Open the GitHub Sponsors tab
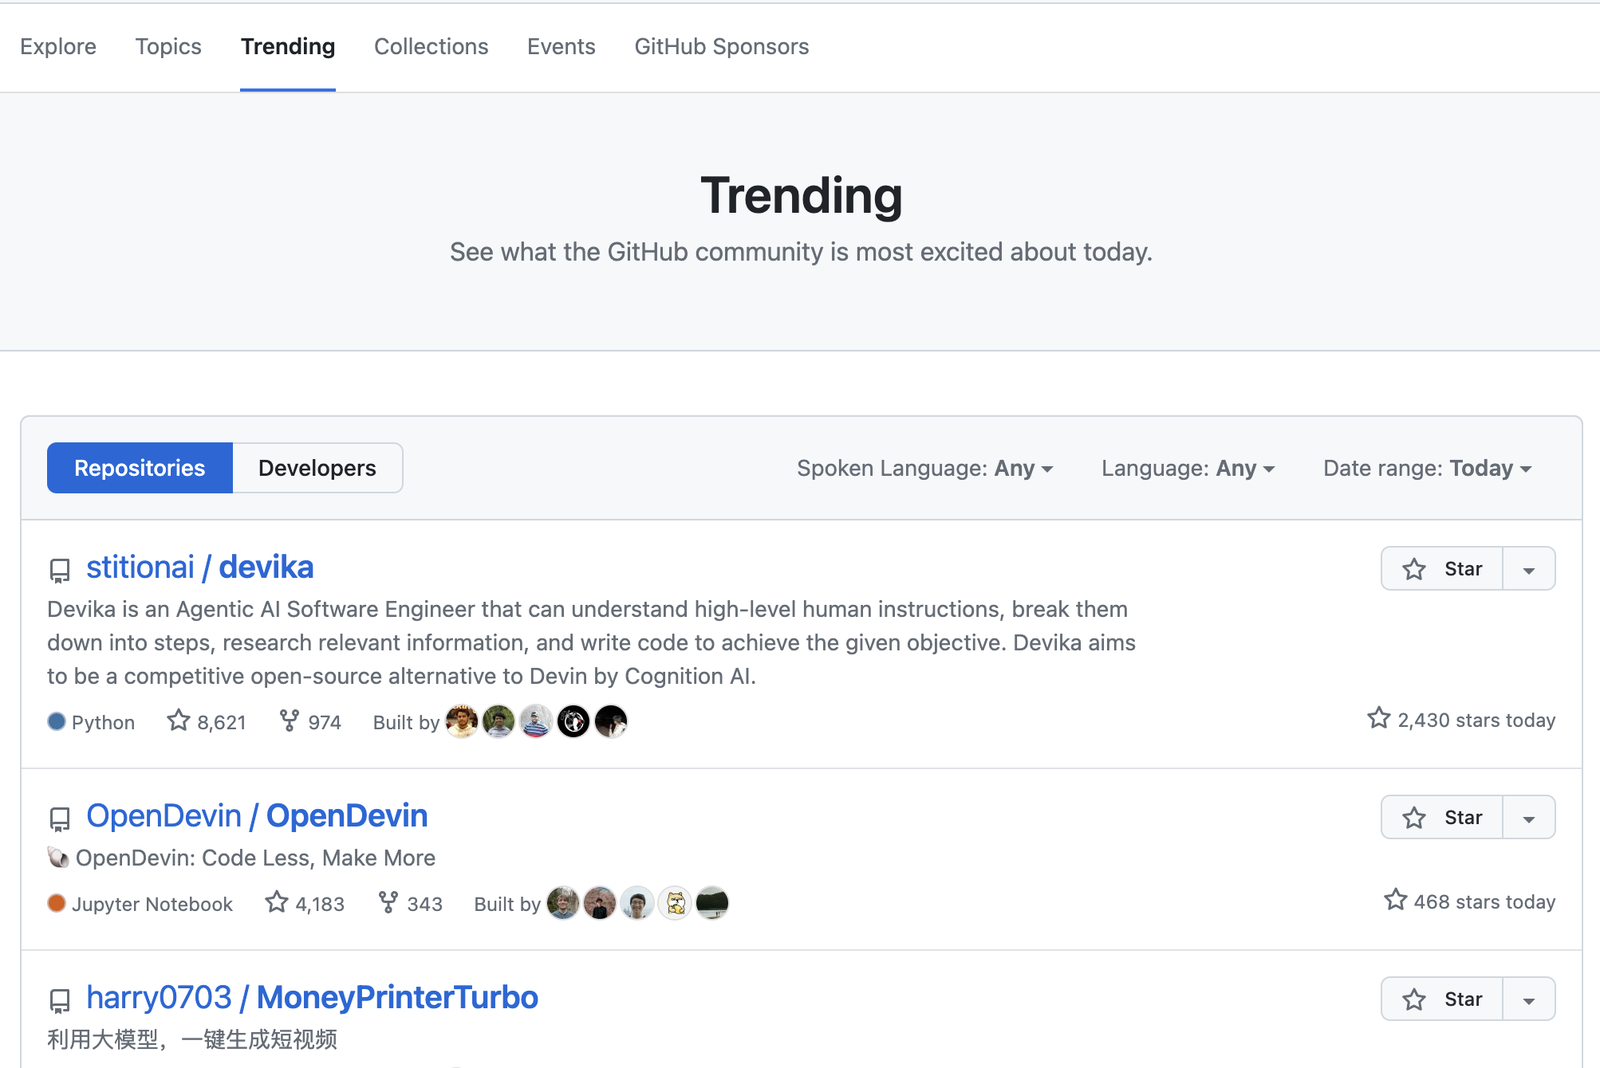This screenshot has height=1068, width=1600. [721, 47]
